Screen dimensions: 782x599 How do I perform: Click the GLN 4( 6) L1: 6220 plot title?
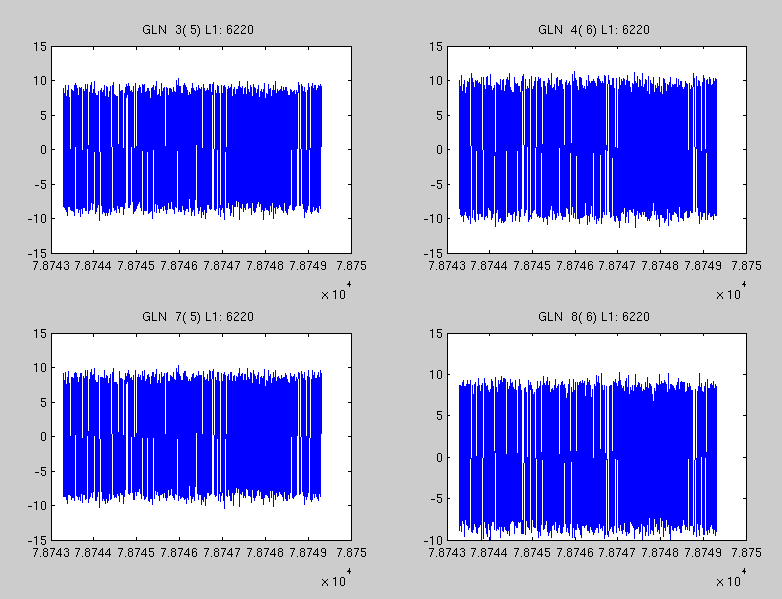tap(594, 30)
